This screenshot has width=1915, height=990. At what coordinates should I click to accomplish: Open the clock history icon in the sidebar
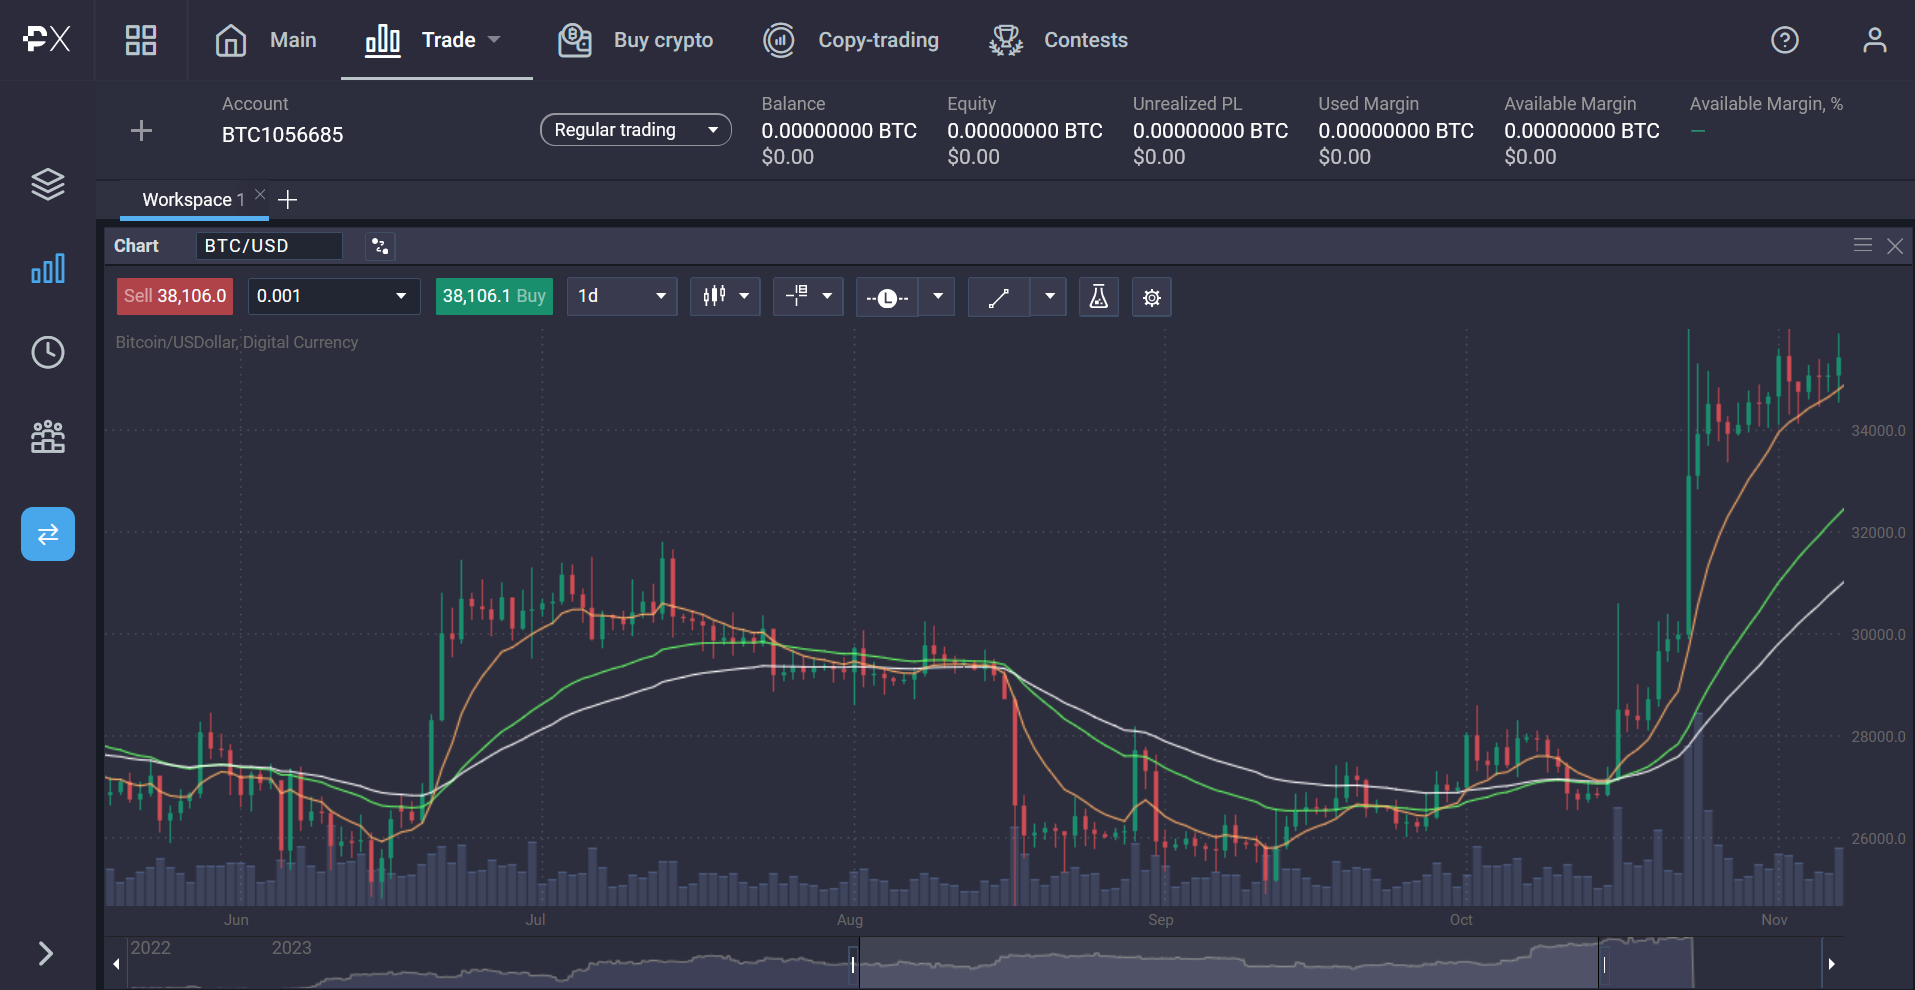click(48, 352)
